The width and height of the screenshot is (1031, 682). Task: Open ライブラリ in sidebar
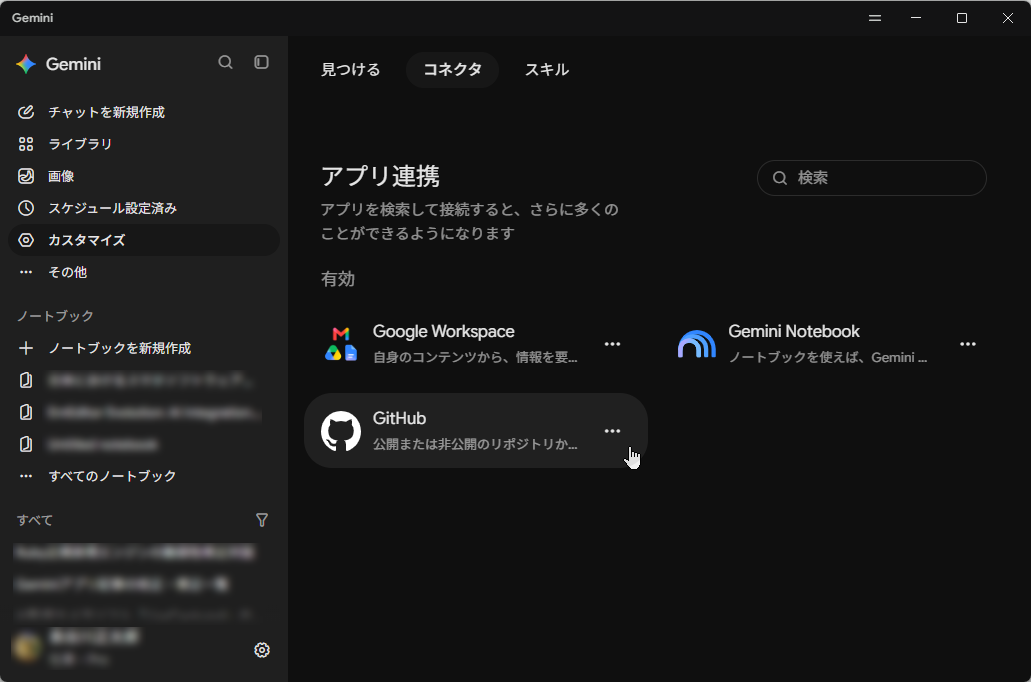[x=144, y=144]
